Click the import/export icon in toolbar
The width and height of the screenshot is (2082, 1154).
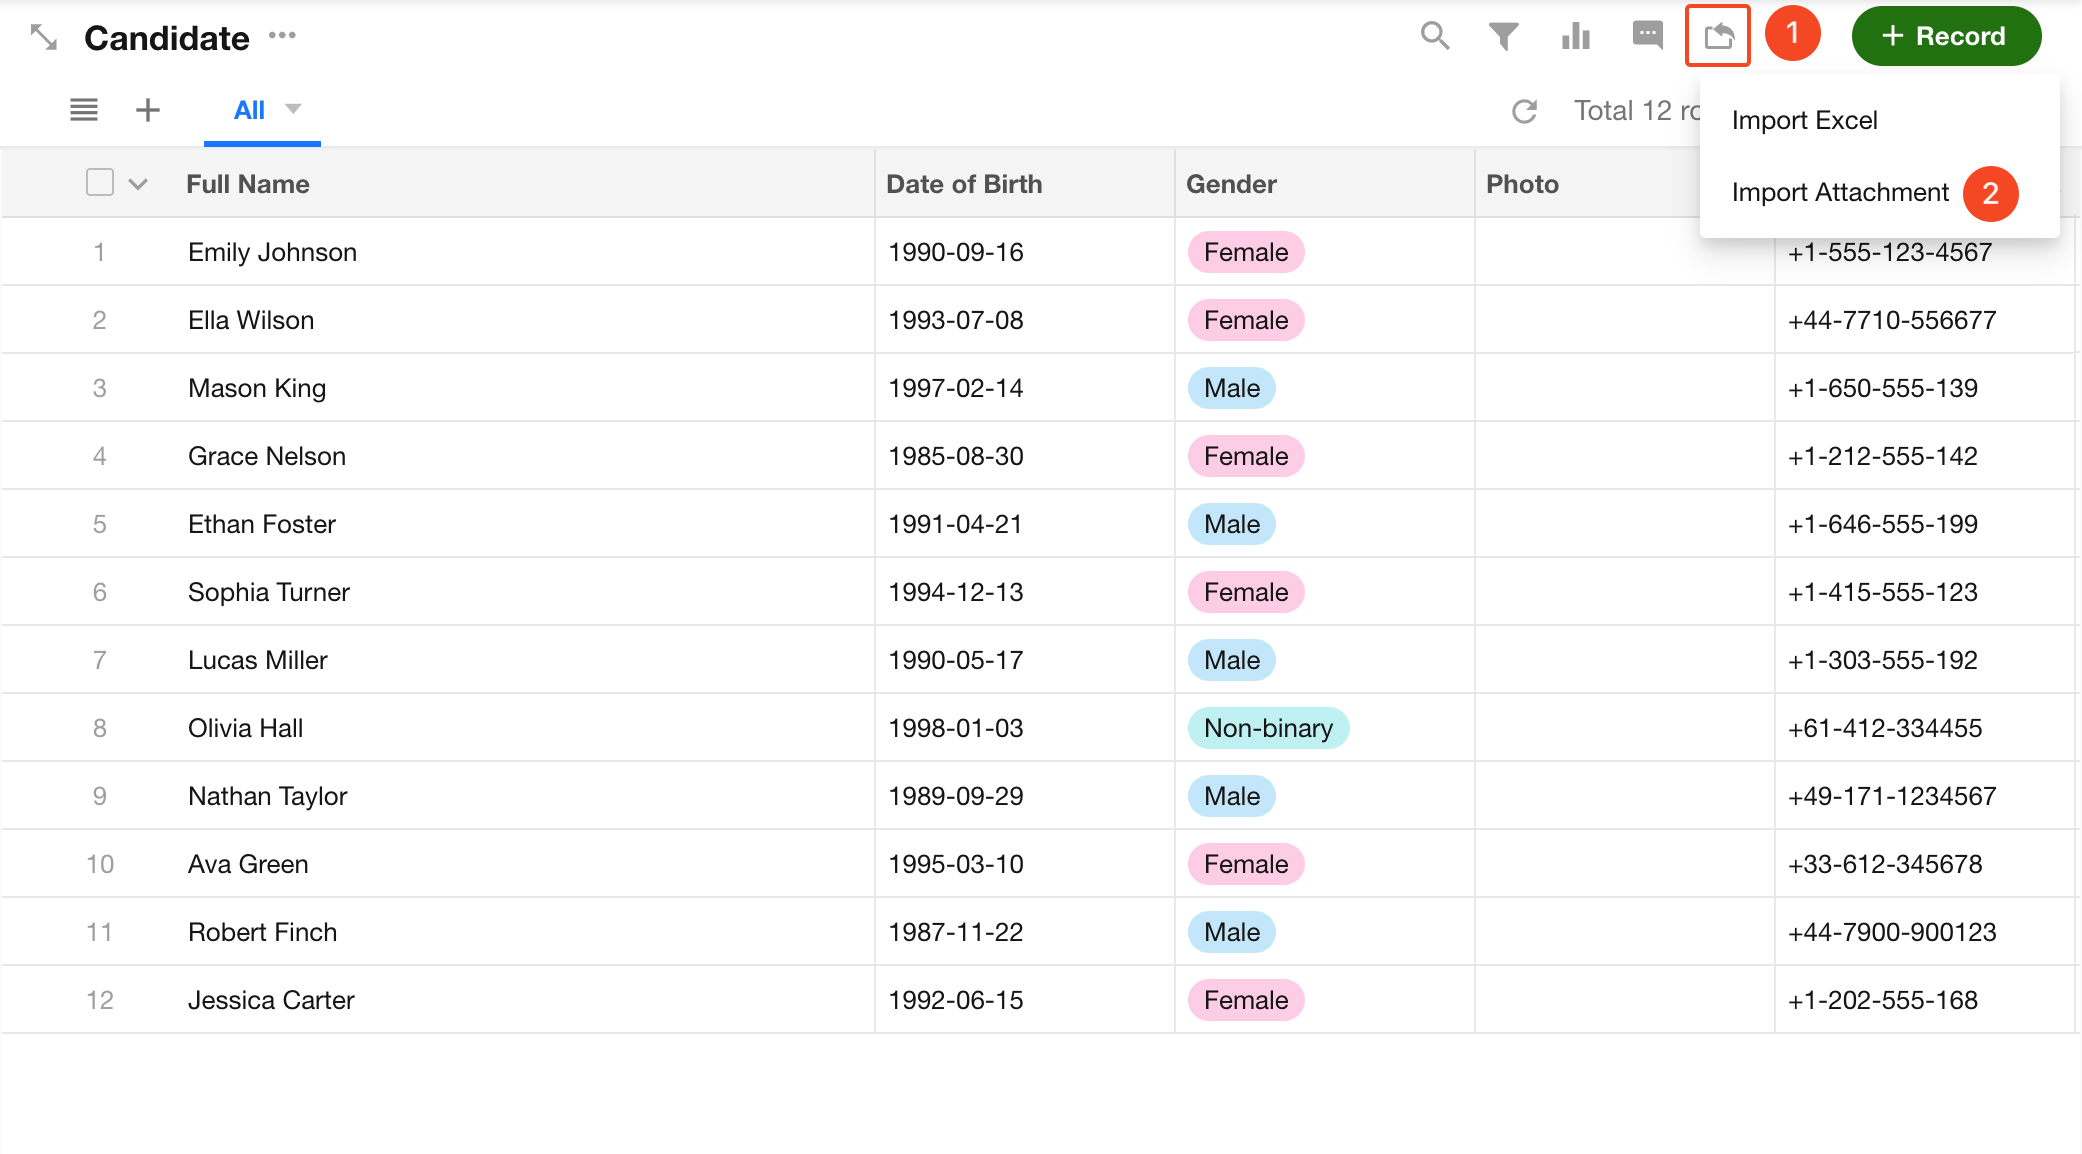[1718, 36]
